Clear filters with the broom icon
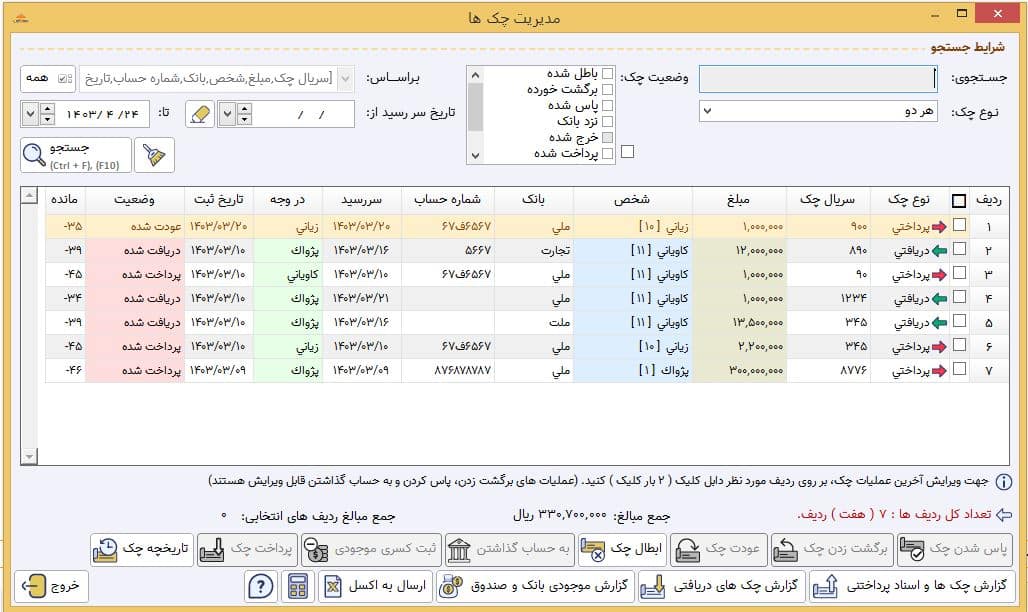Screen dimensions: 1028x612 (x=155, y=155)
